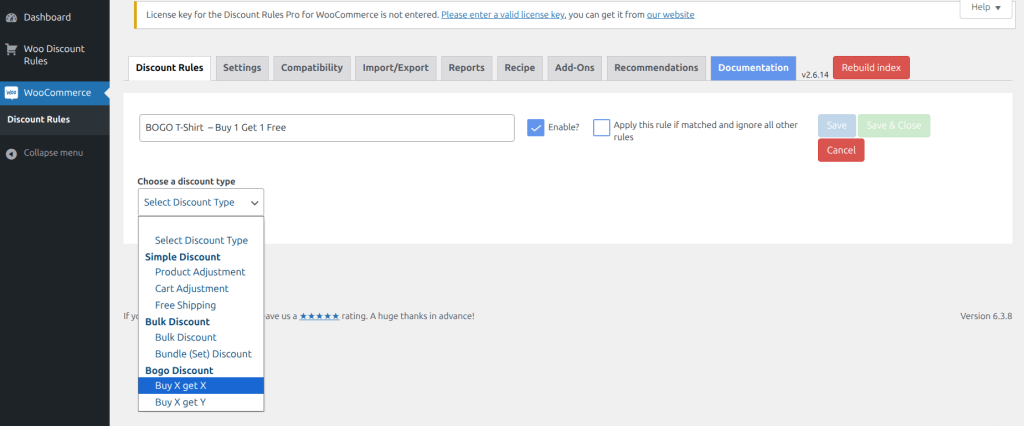
Task: Click the five-star rating link
Action: (319, 316)
